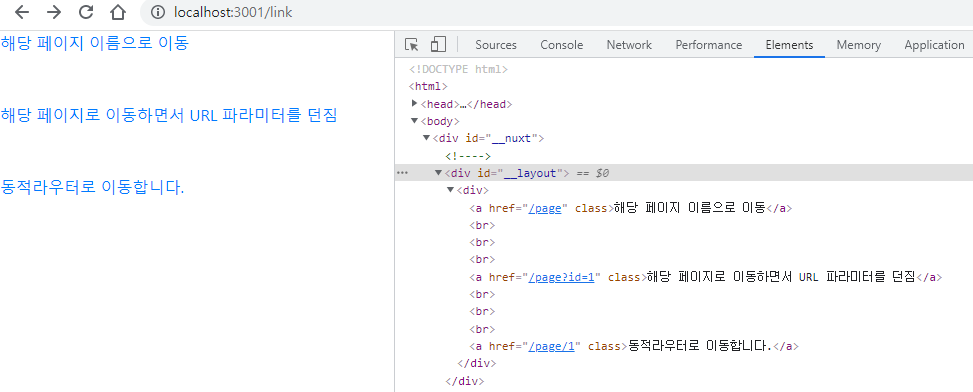This screenshot has height=392, width=973.
Task: Switch to the Sources tab
Action: point(496,45)
